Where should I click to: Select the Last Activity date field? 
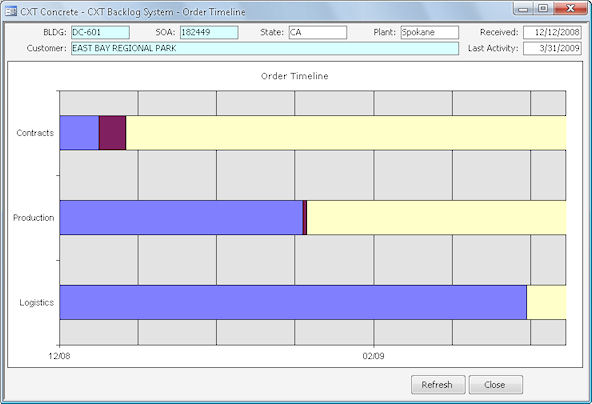pyautogui.click(x=552, y=48)
